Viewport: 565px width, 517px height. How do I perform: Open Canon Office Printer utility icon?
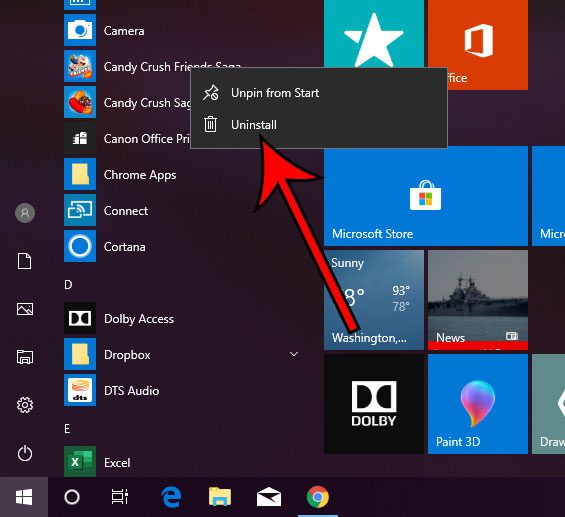tap(80, 138)
